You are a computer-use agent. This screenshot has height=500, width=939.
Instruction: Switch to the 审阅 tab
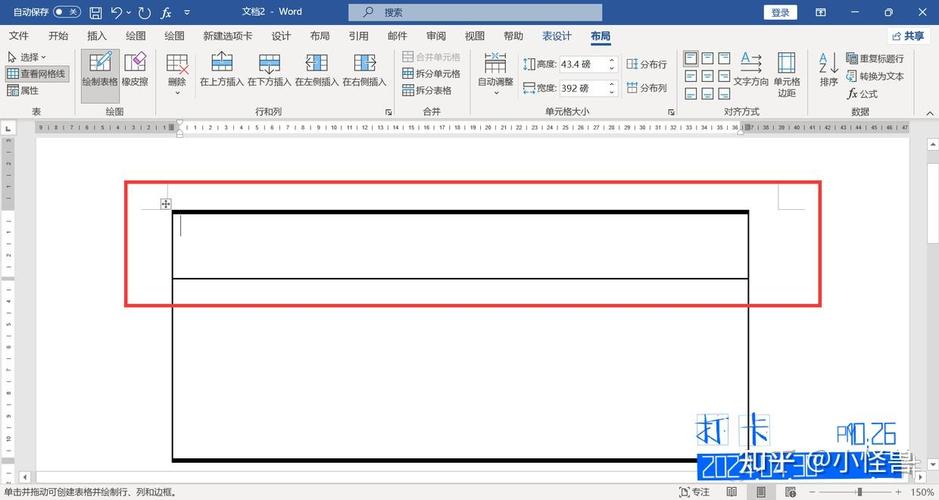[x=436, y=36]
